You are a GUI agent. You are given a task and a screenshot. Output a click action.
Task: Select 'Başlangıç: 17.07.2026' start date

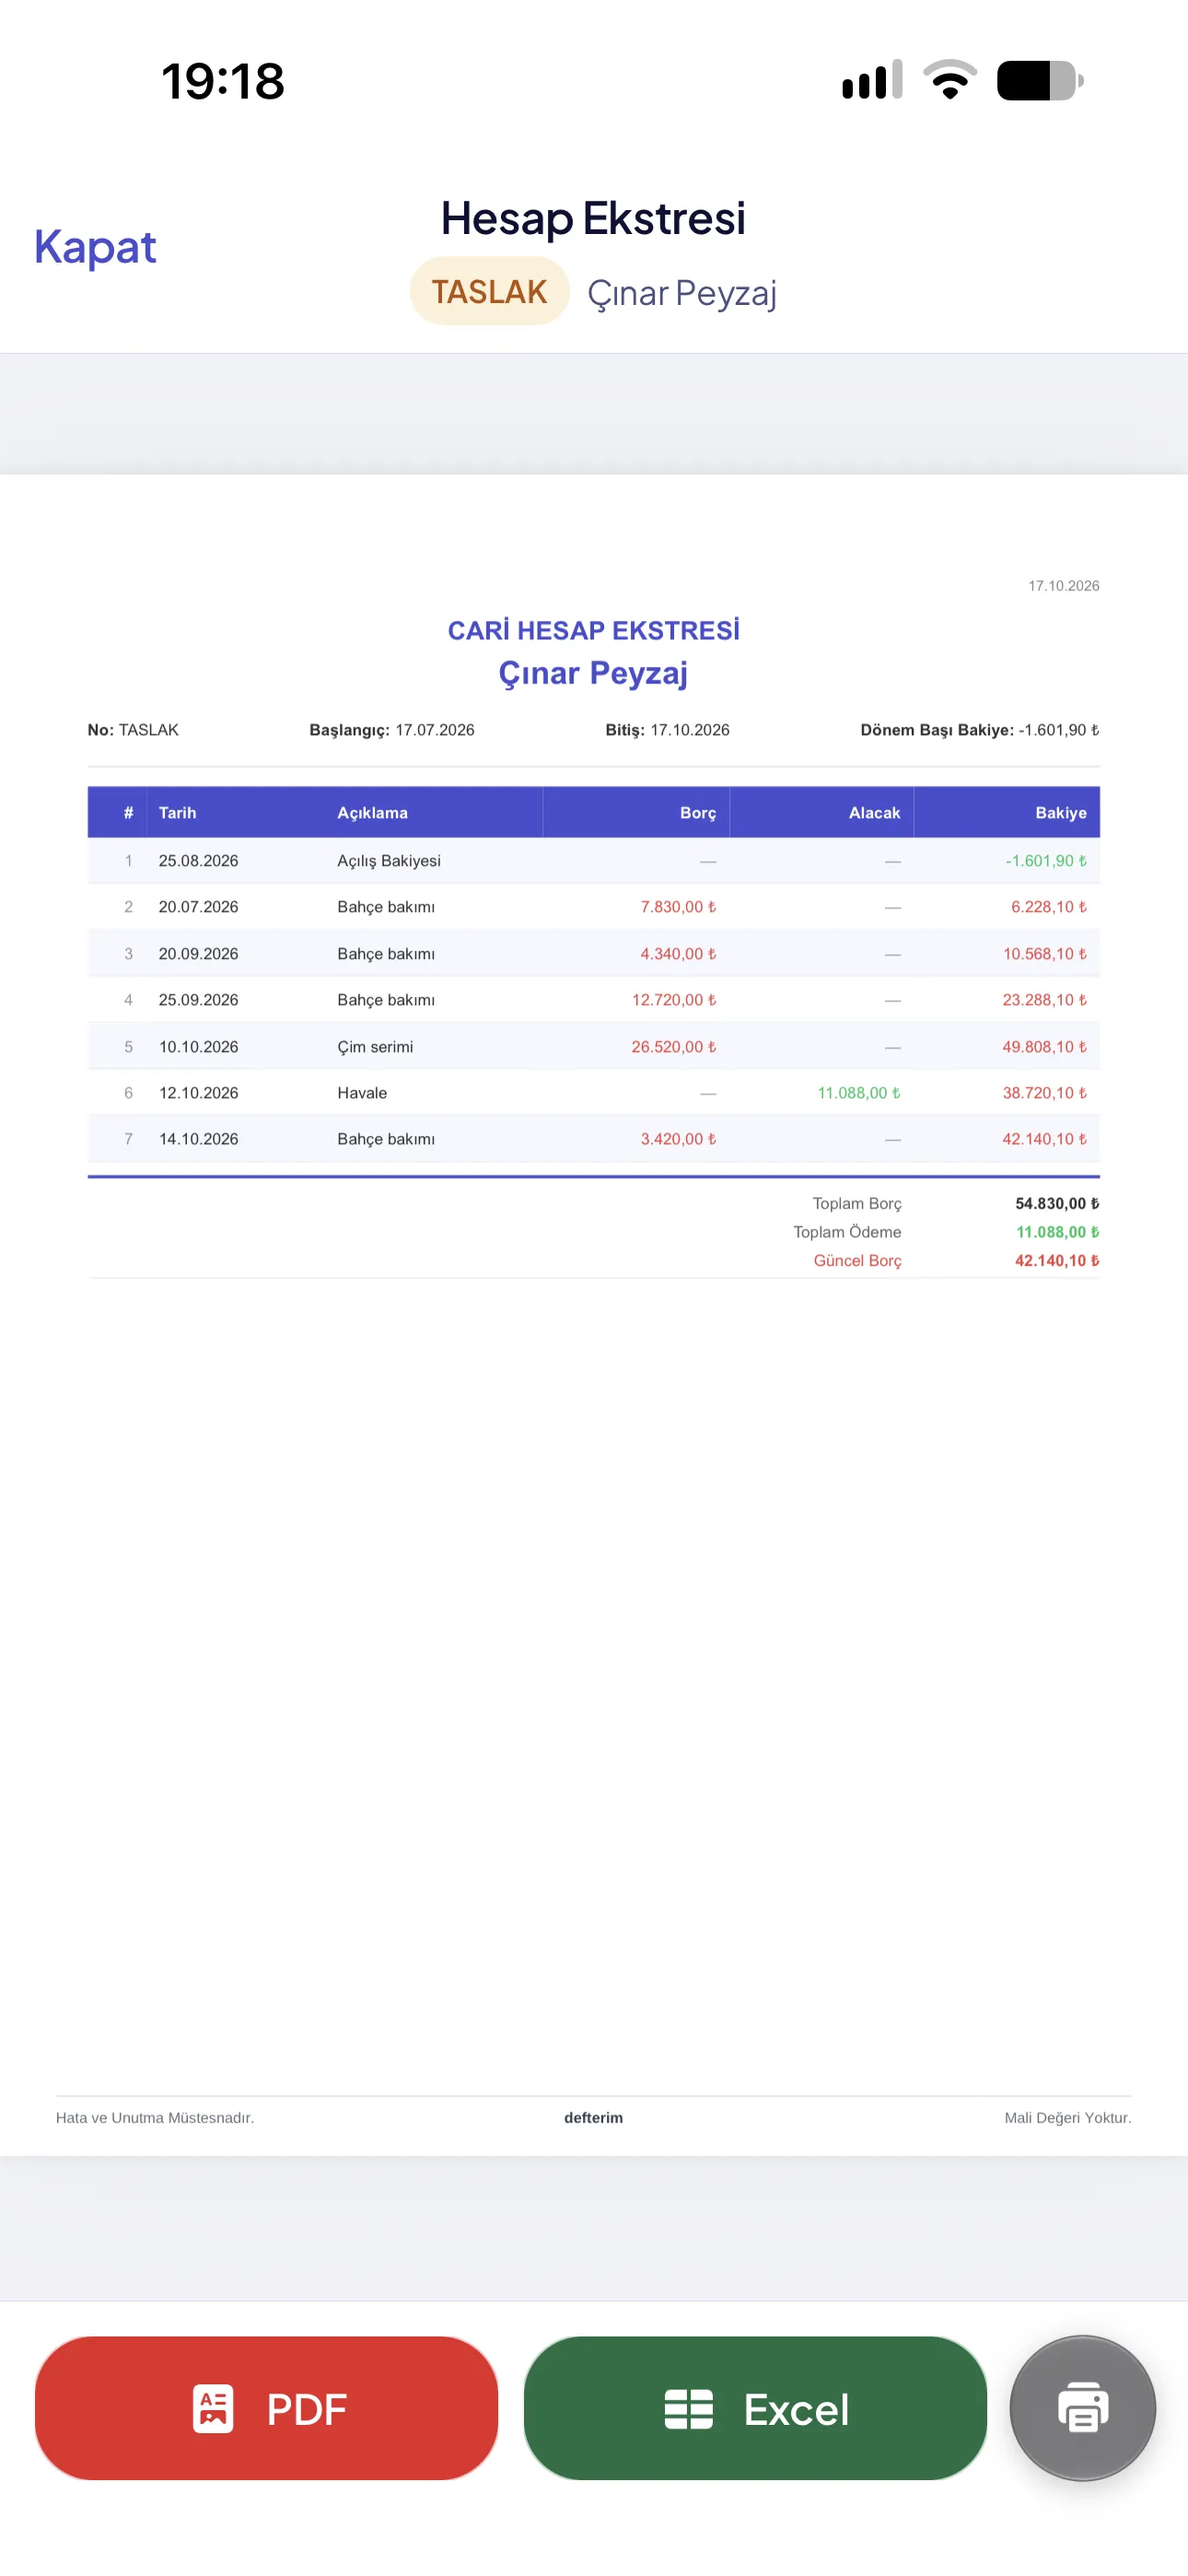point(392,730)
